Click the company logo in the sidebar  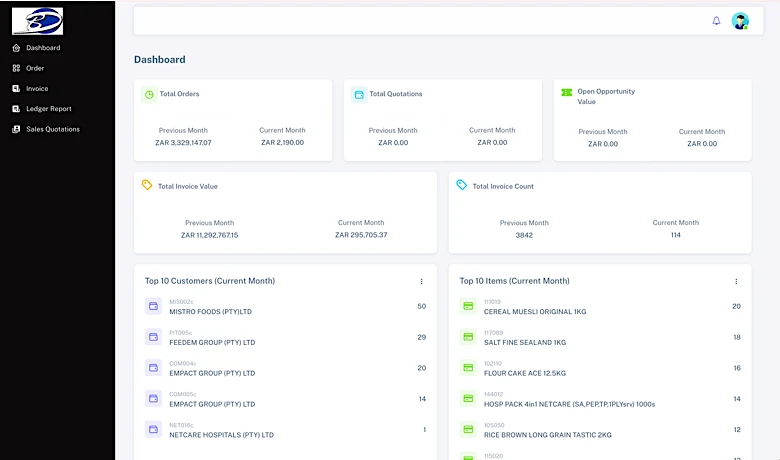tap(38, 21)
